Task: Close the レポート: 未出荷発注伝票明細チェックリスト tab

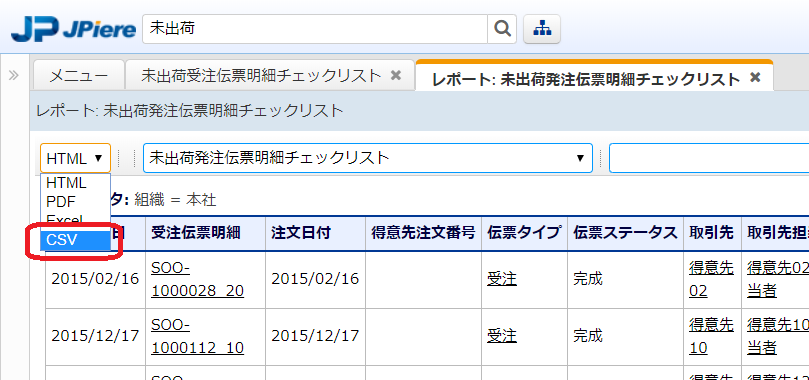Action: pos(755,78)
